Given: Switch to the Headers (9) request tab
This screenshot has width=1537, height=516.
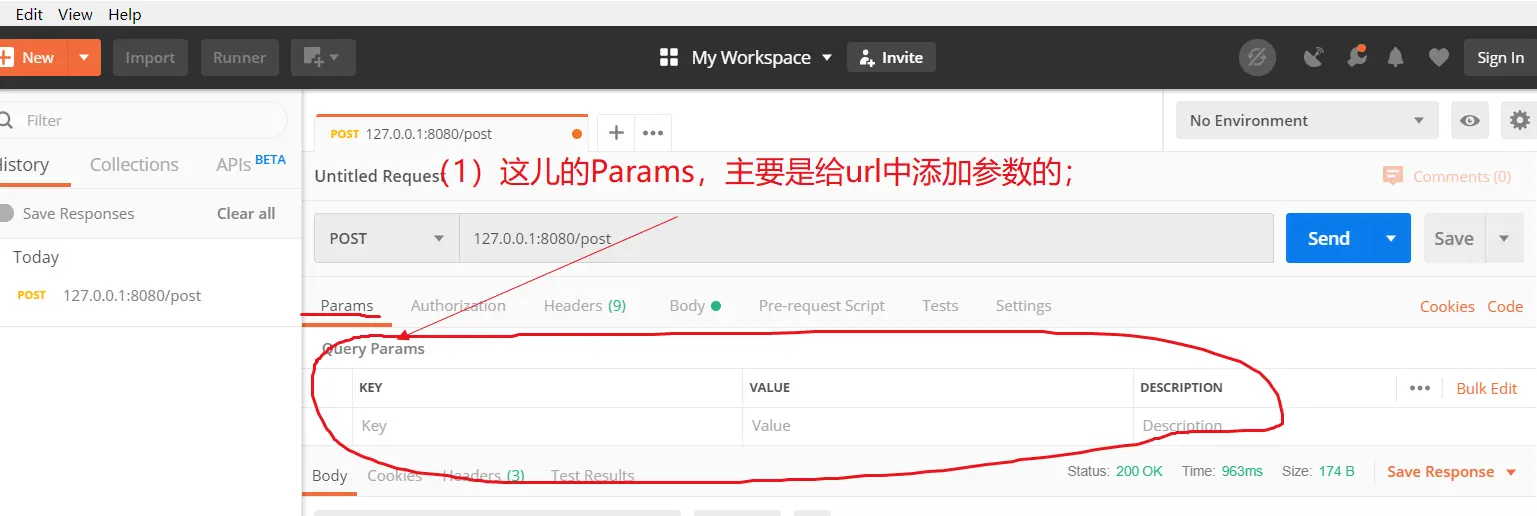Looking at the screenshot, I should click(x=585, y=306).
